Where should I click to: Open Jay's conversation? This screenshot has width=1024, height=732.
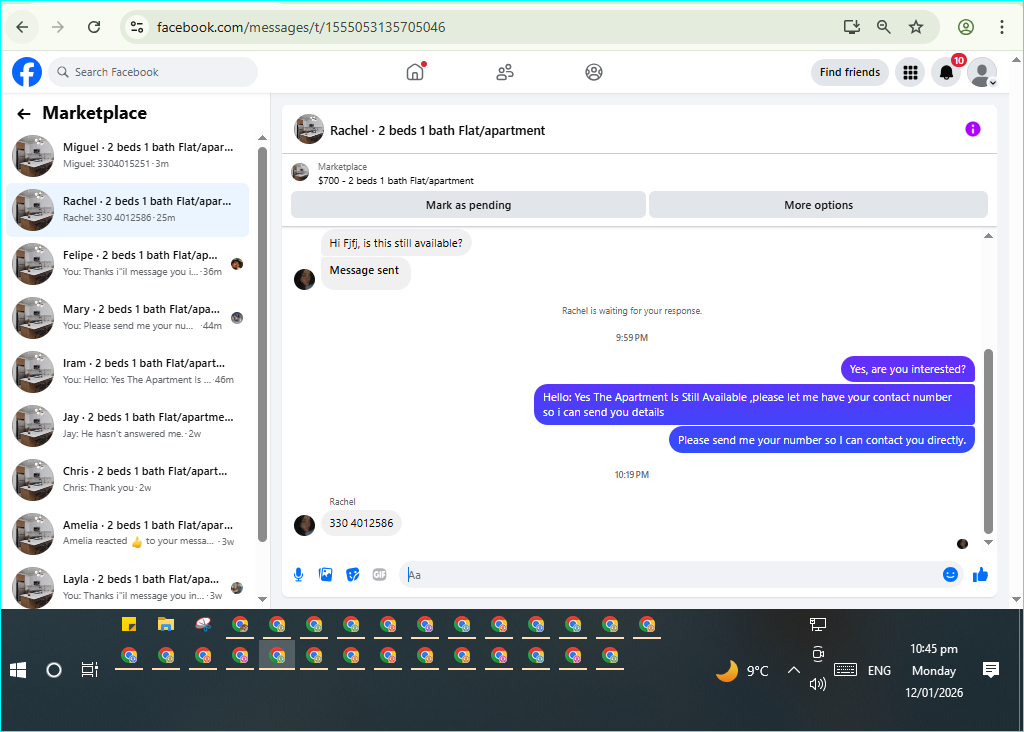pyautogui.click(x=128, y=426)
